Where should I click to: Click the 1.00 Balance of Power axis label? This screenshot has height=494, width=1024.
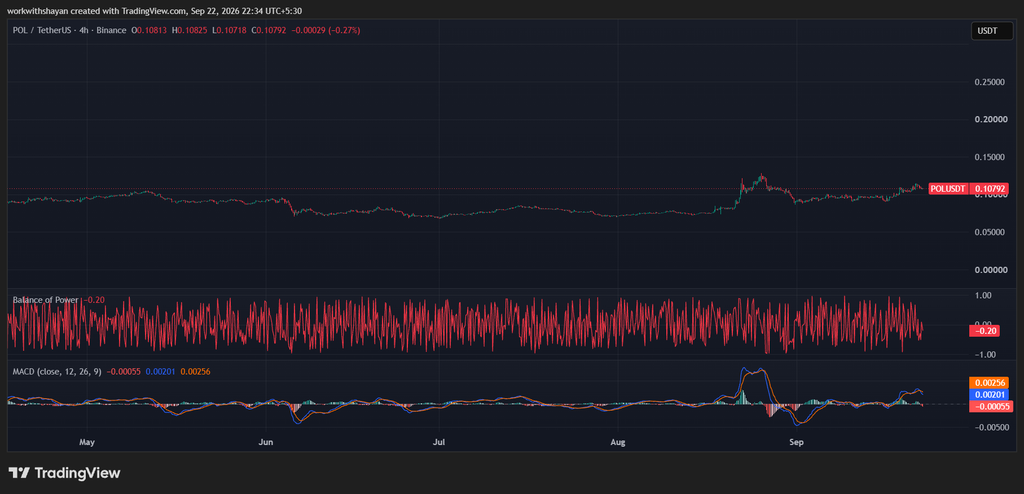(983, 295)
